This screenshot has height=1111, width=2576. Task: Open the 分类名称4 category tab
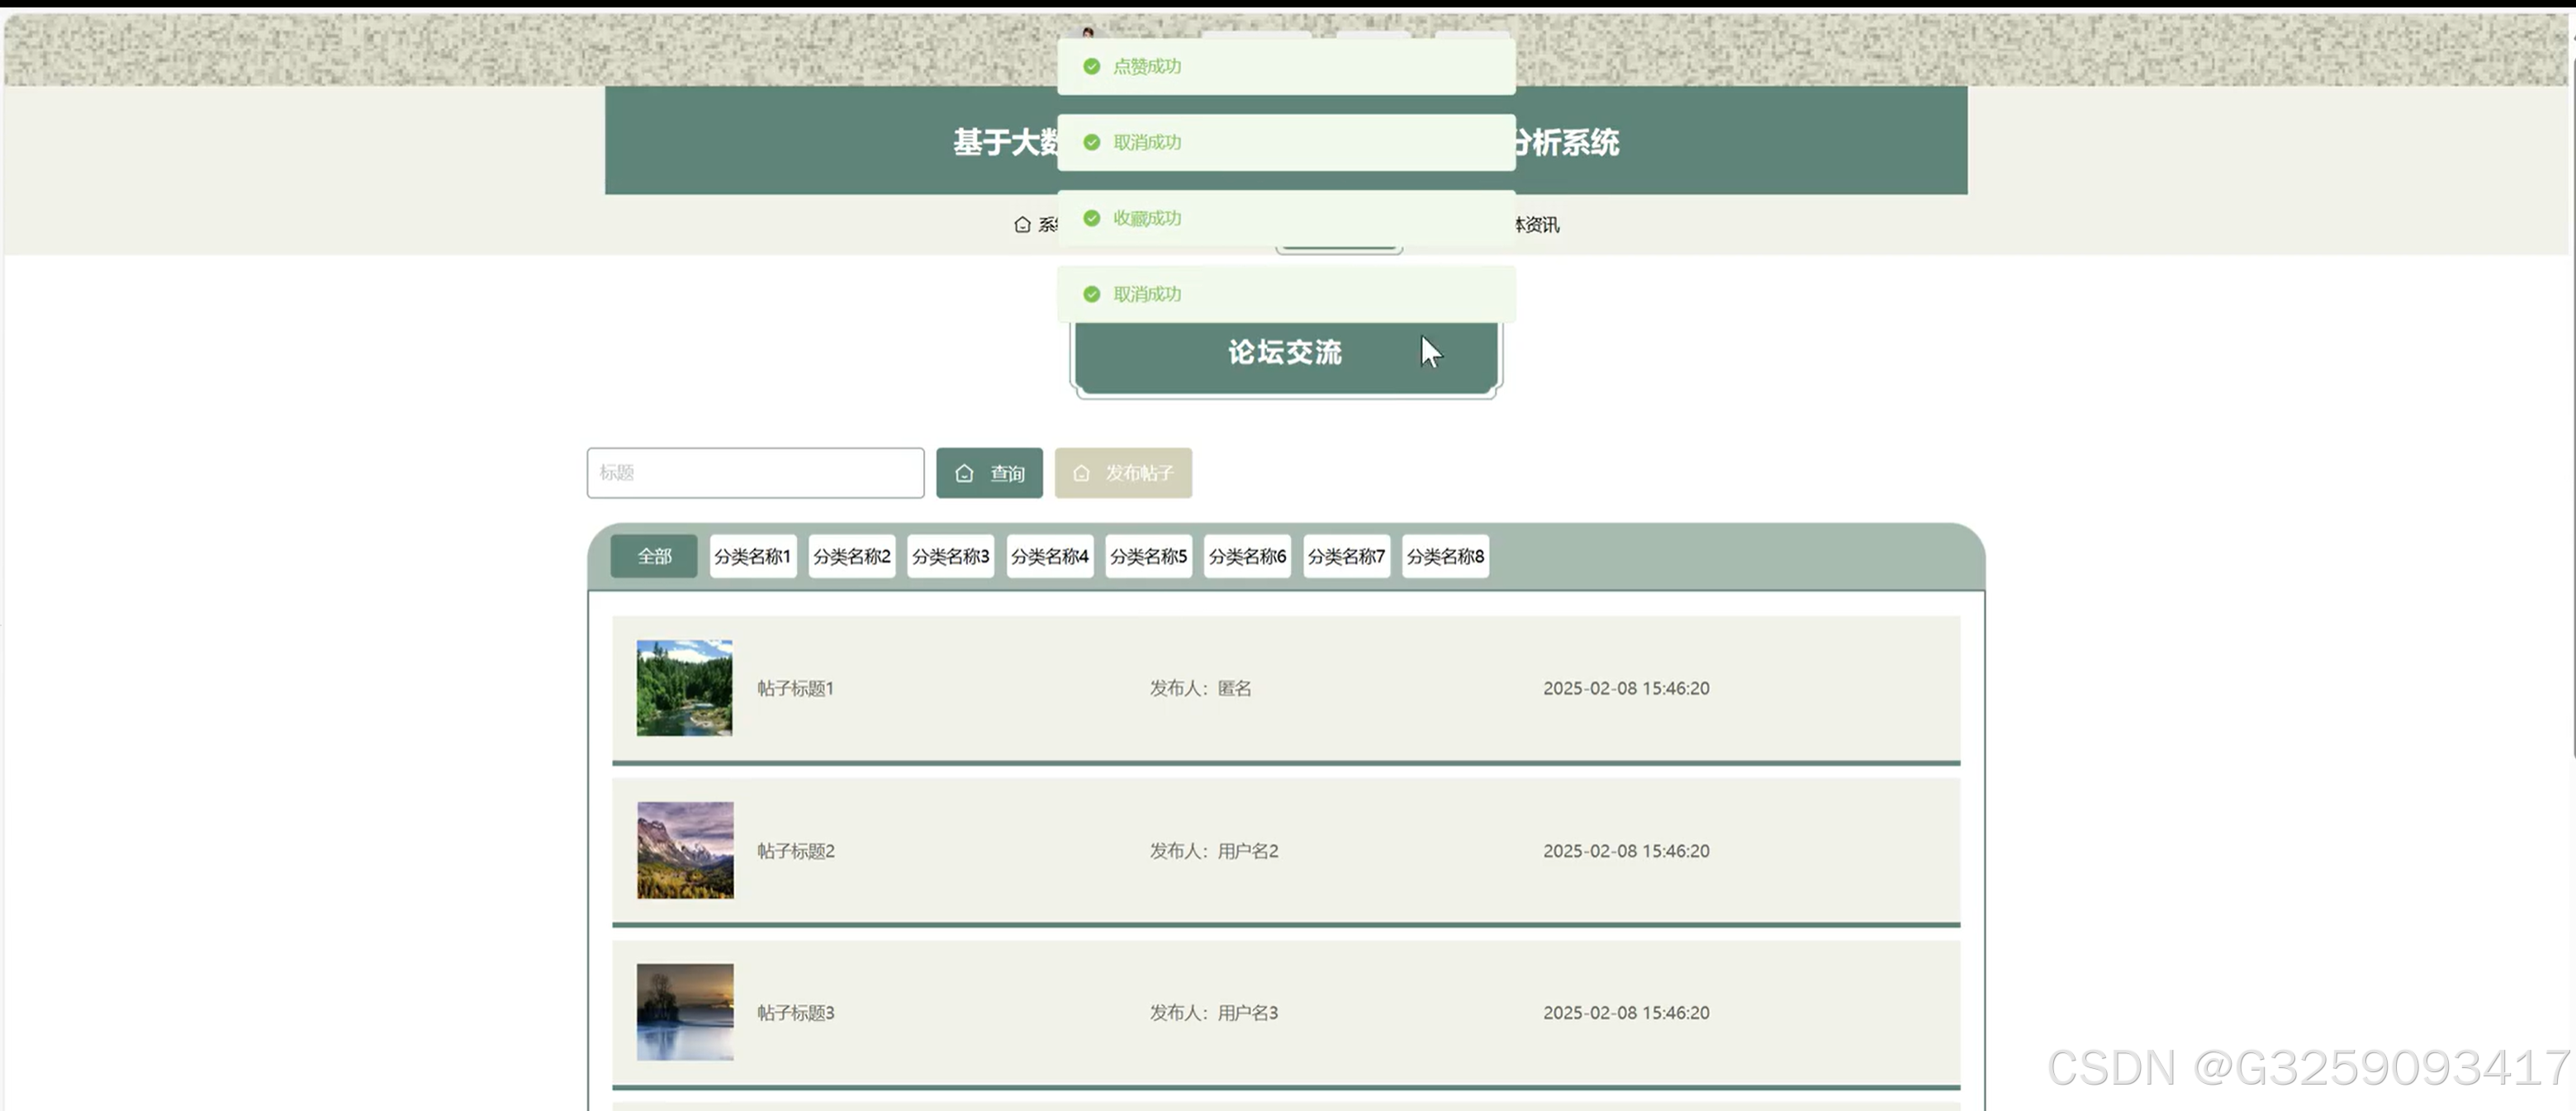(1050, 556)
